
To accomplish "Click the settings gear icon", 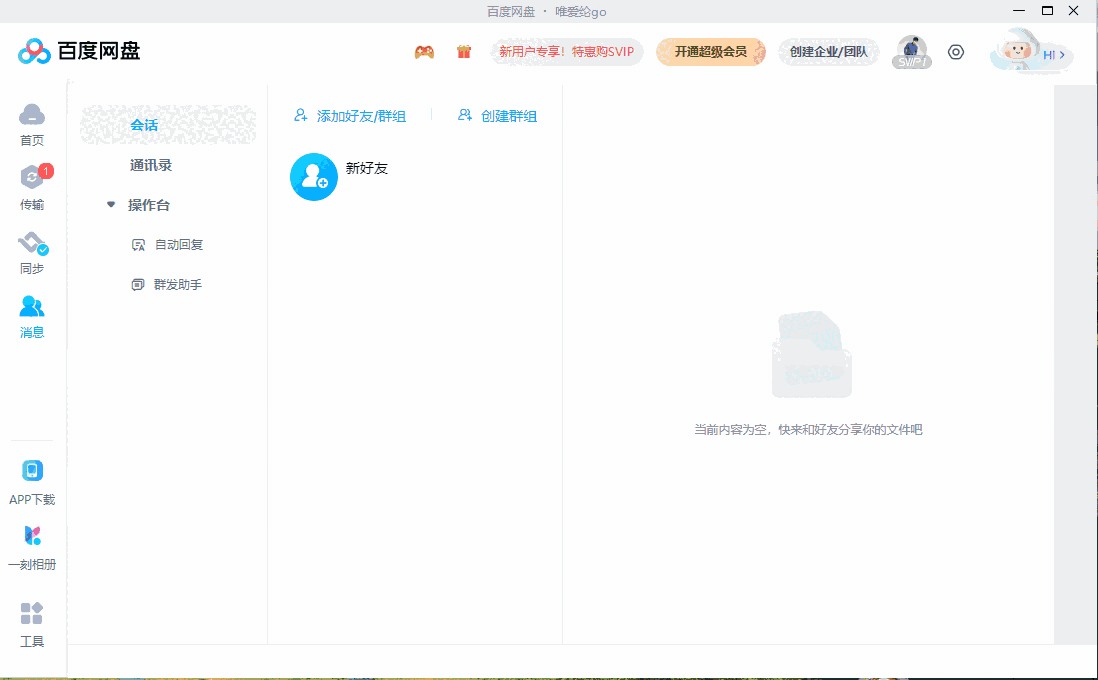I will [955, 51].
